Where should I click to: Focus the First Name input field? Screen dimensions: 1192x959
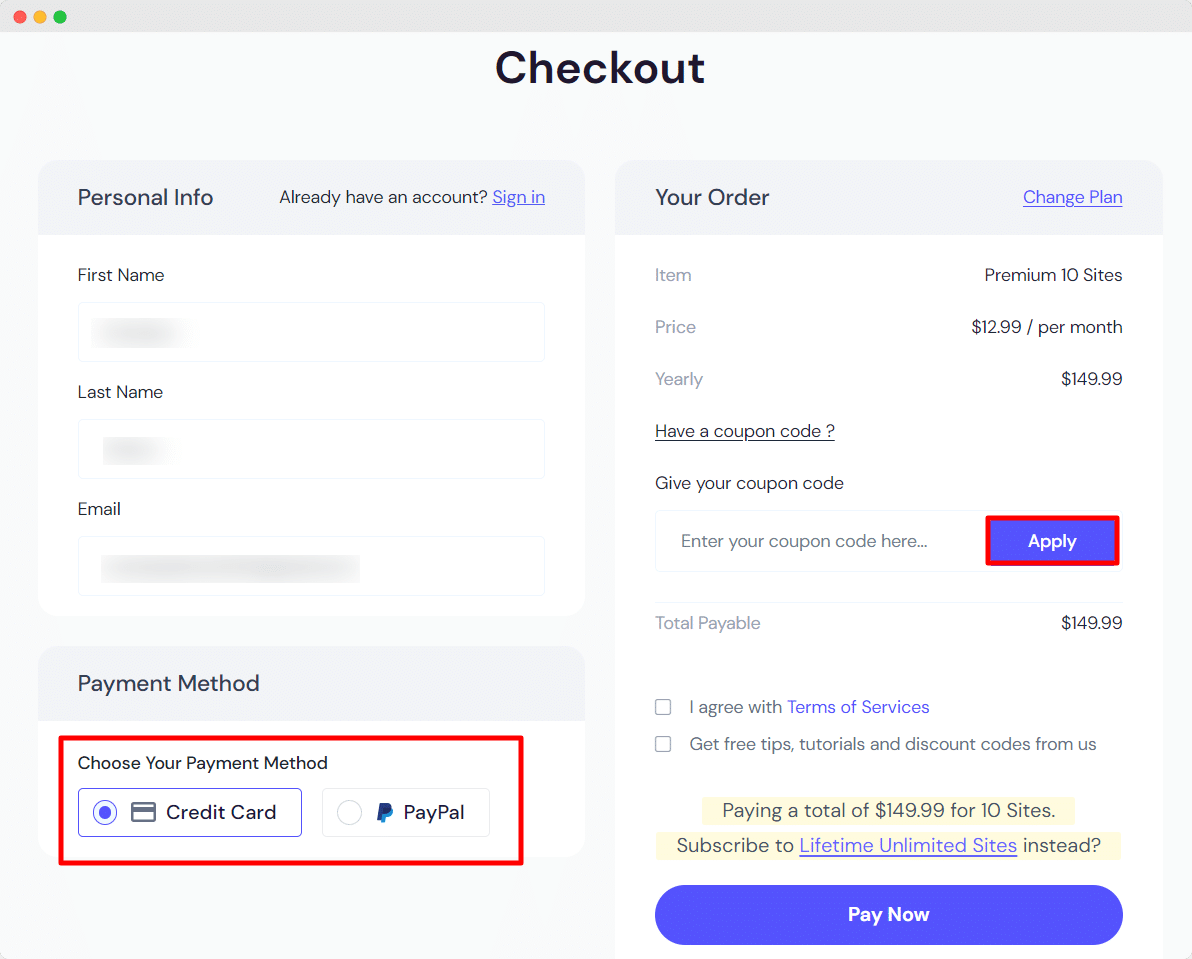[311, 332]
